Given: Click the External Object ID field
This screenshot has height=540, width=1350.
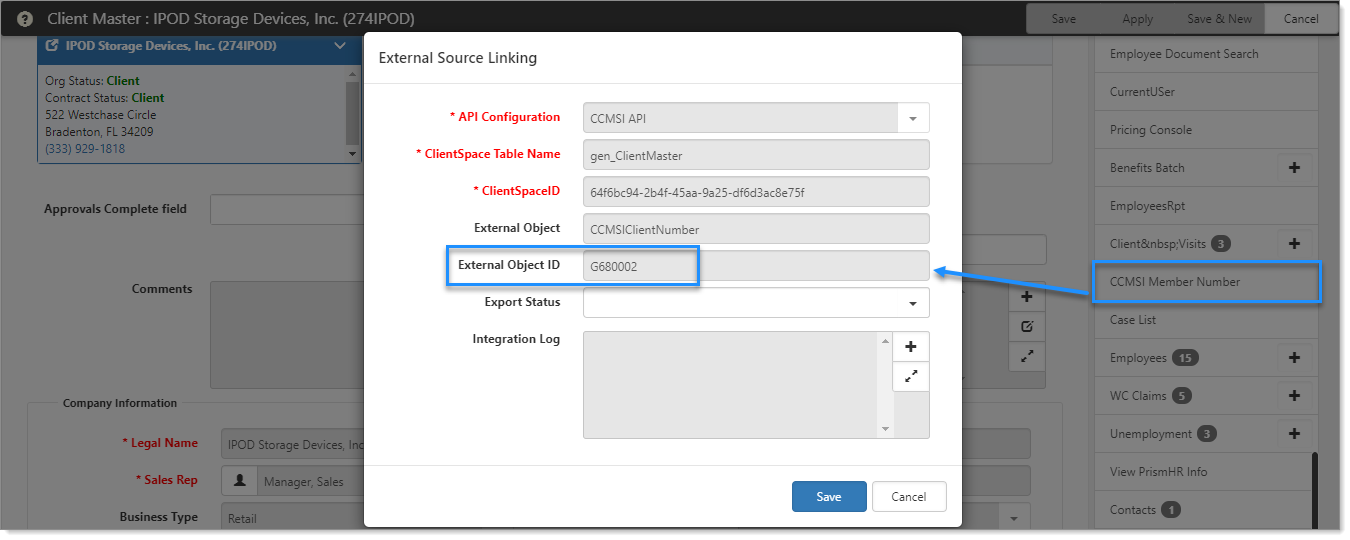Looking at the screenshot, I should click(756, 266).
